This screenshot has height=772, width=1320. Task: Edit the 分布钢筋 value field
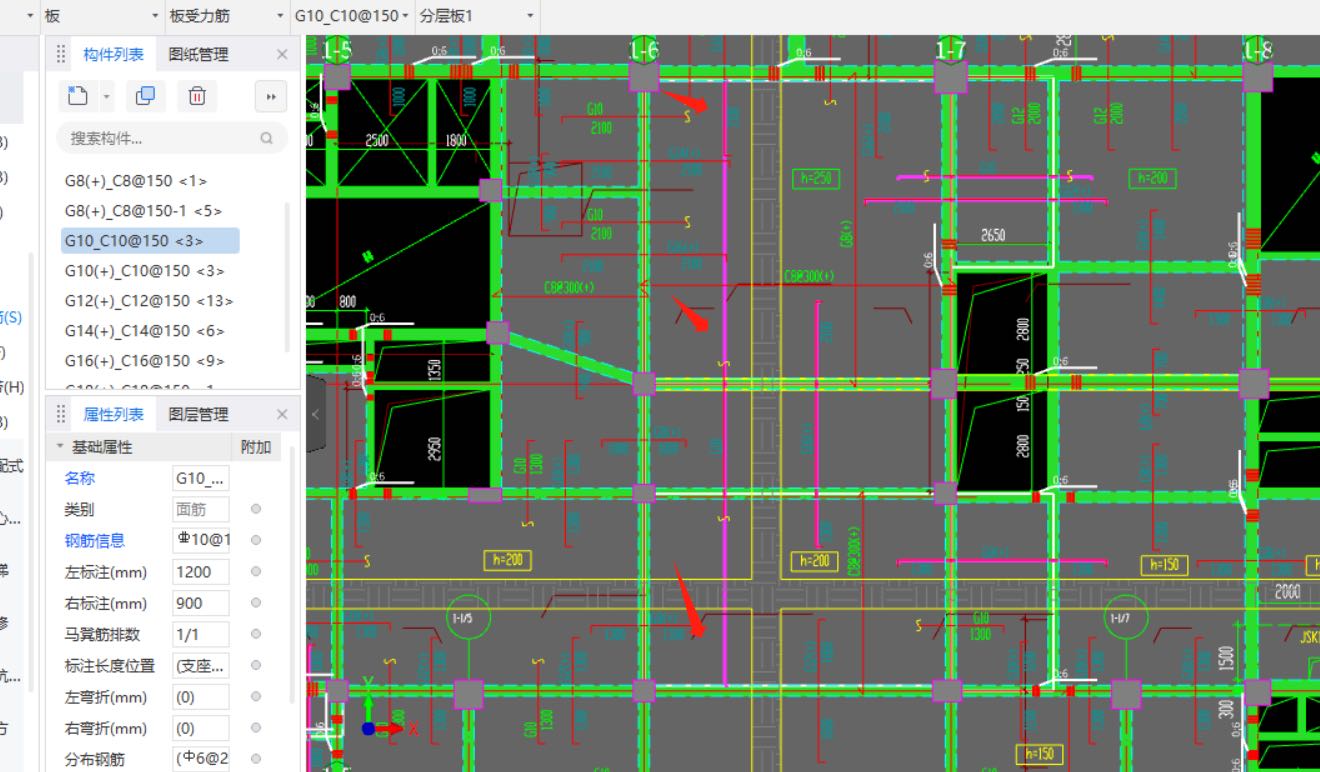pos(201,759)
